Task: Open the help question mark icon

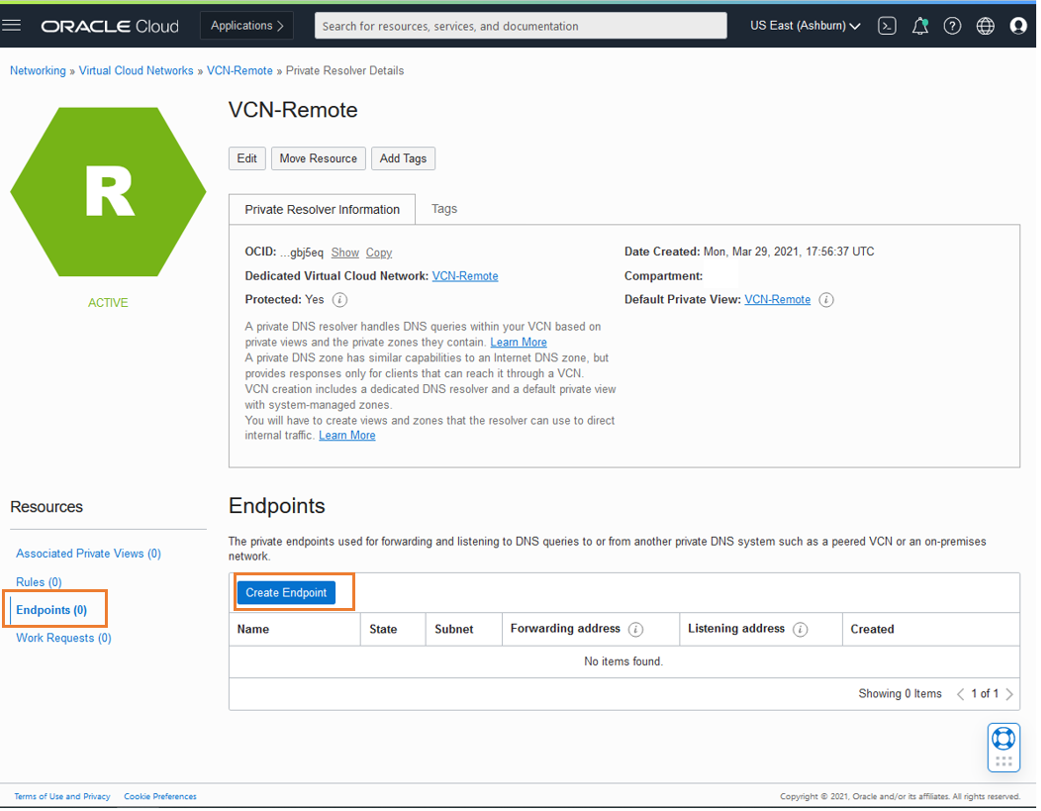Action: click(x=952, y=26)
